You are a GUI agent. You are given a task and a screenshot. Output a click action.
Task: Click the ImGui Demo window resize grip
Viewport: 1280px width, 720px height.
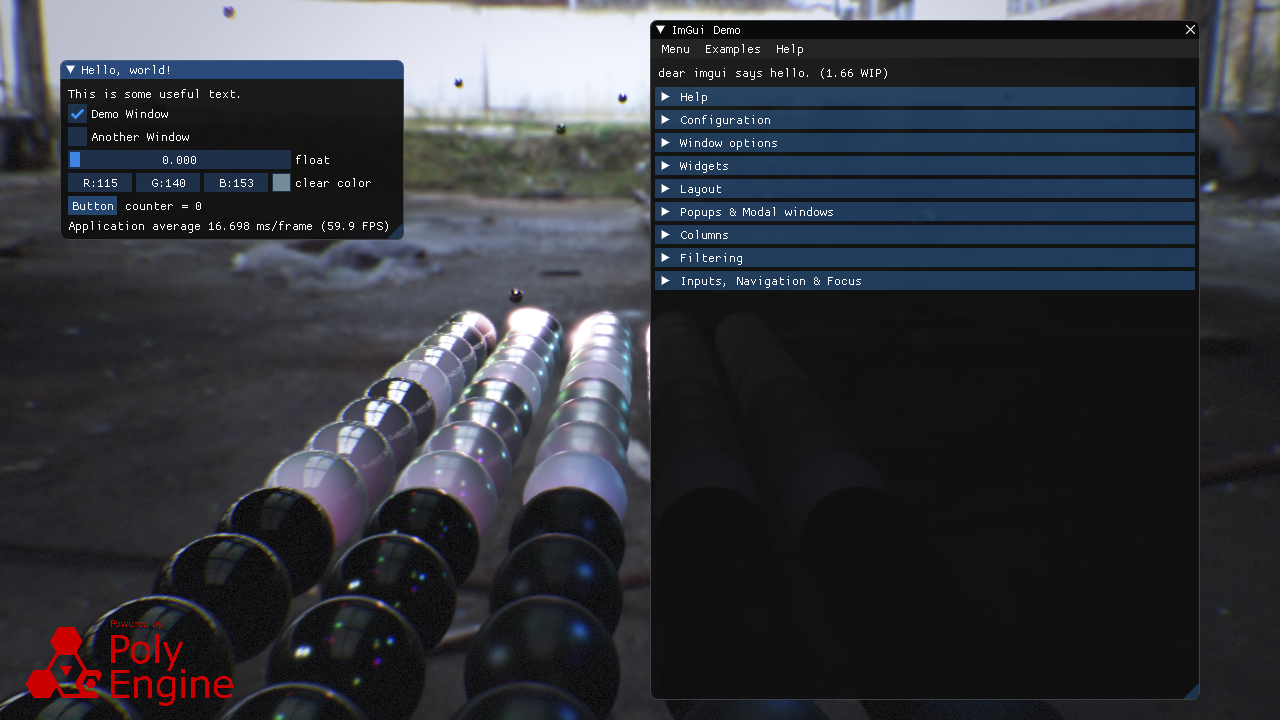1191,691
